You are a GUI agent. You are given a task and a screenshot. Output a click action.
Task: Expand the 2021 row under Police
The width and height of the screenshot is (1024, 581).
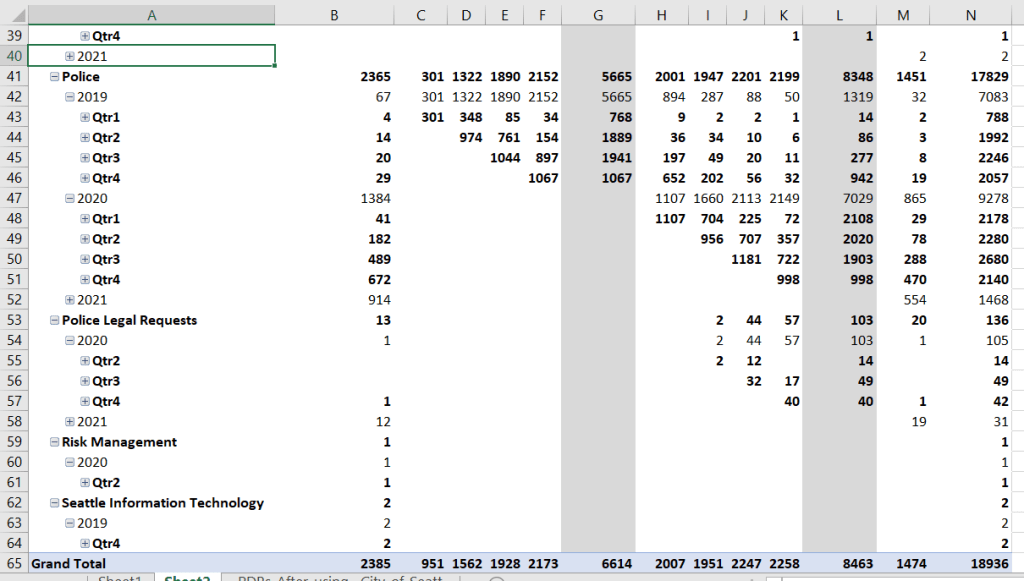pos(70,300)
